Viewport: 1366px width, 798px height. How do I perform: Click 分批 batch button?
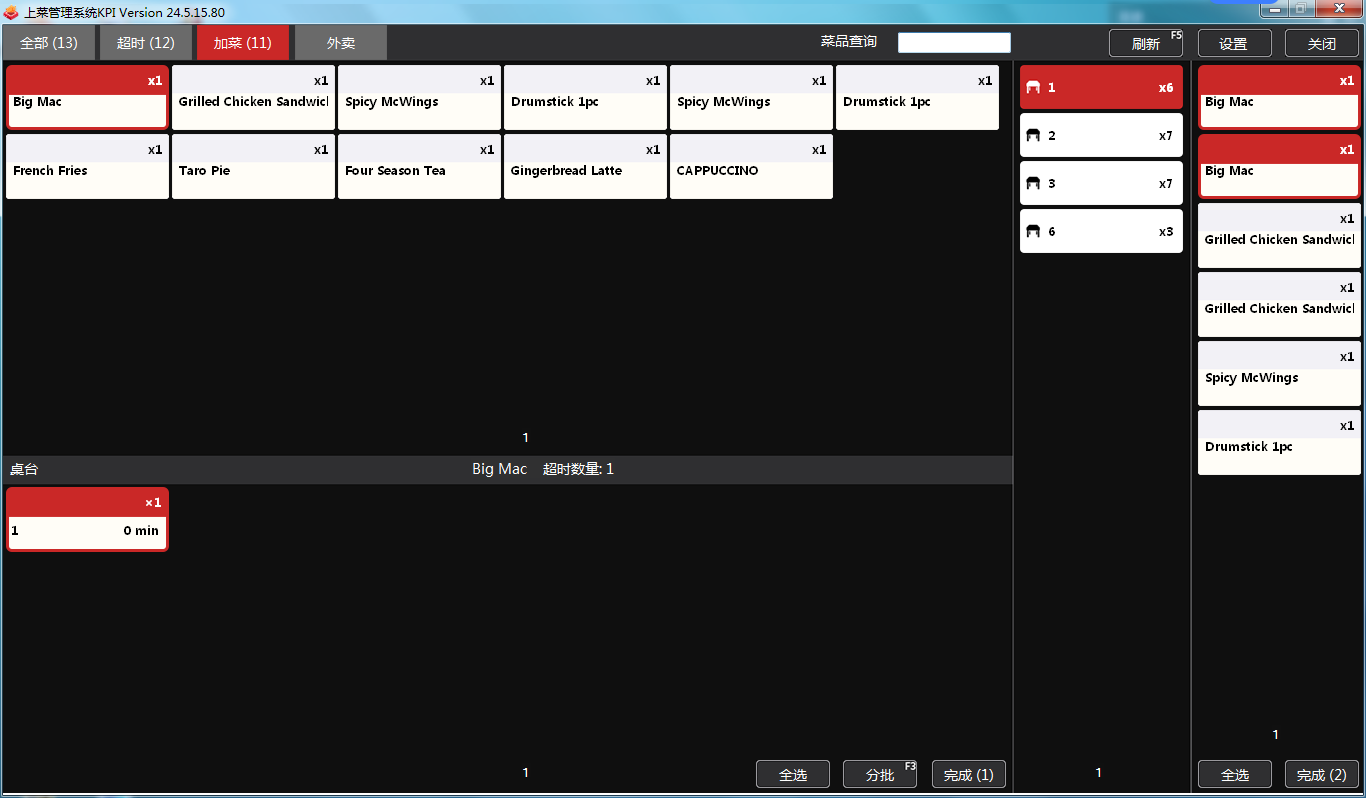(880, 775)
